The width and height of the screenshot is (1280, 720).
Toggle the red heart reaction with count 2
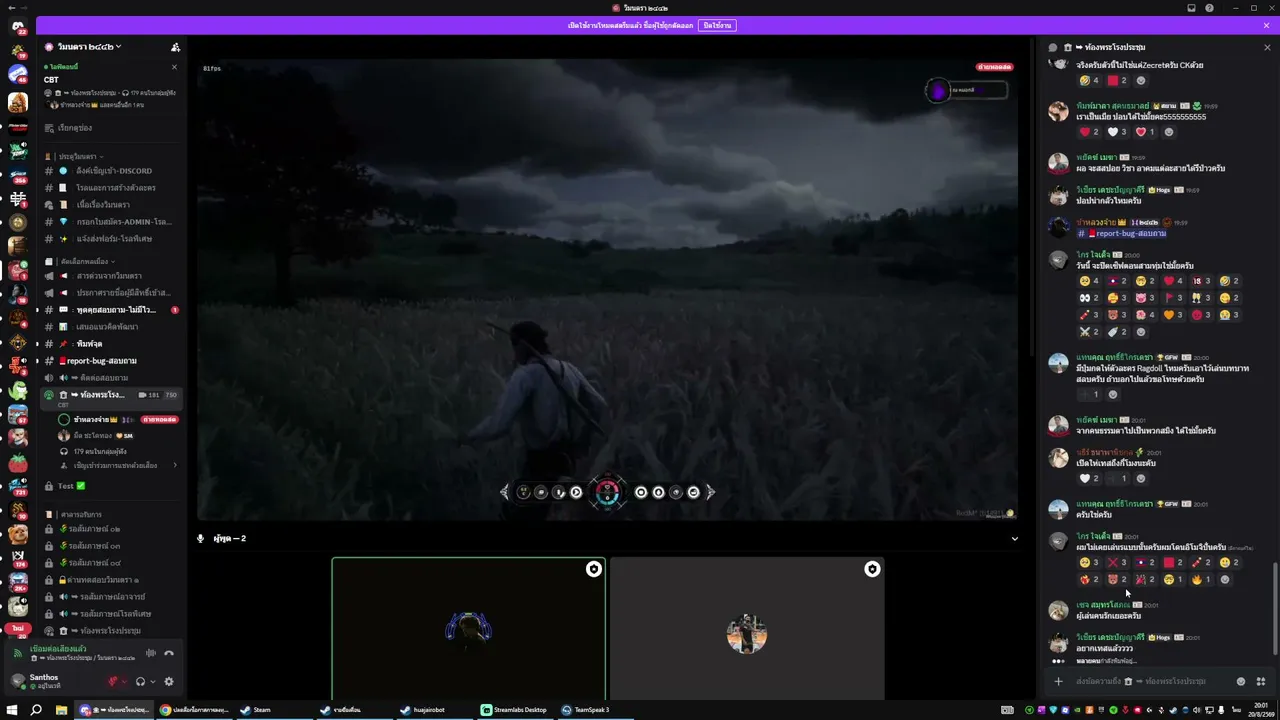(1090, 132)
